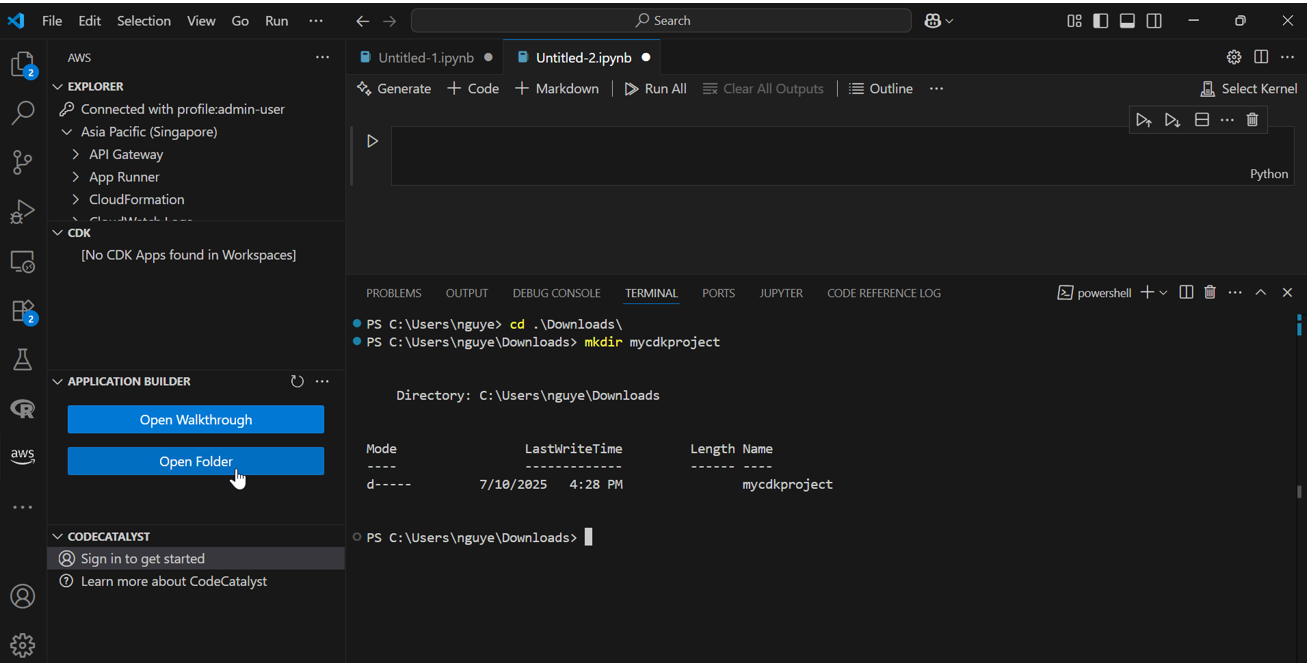Split the terminal pane icon

(1186, 292)
